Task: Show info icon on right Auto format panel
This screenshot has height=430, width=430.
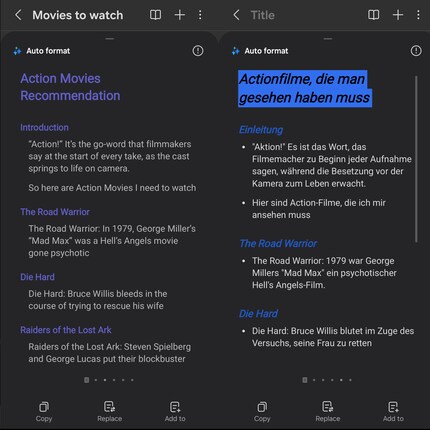Action: 416,51
